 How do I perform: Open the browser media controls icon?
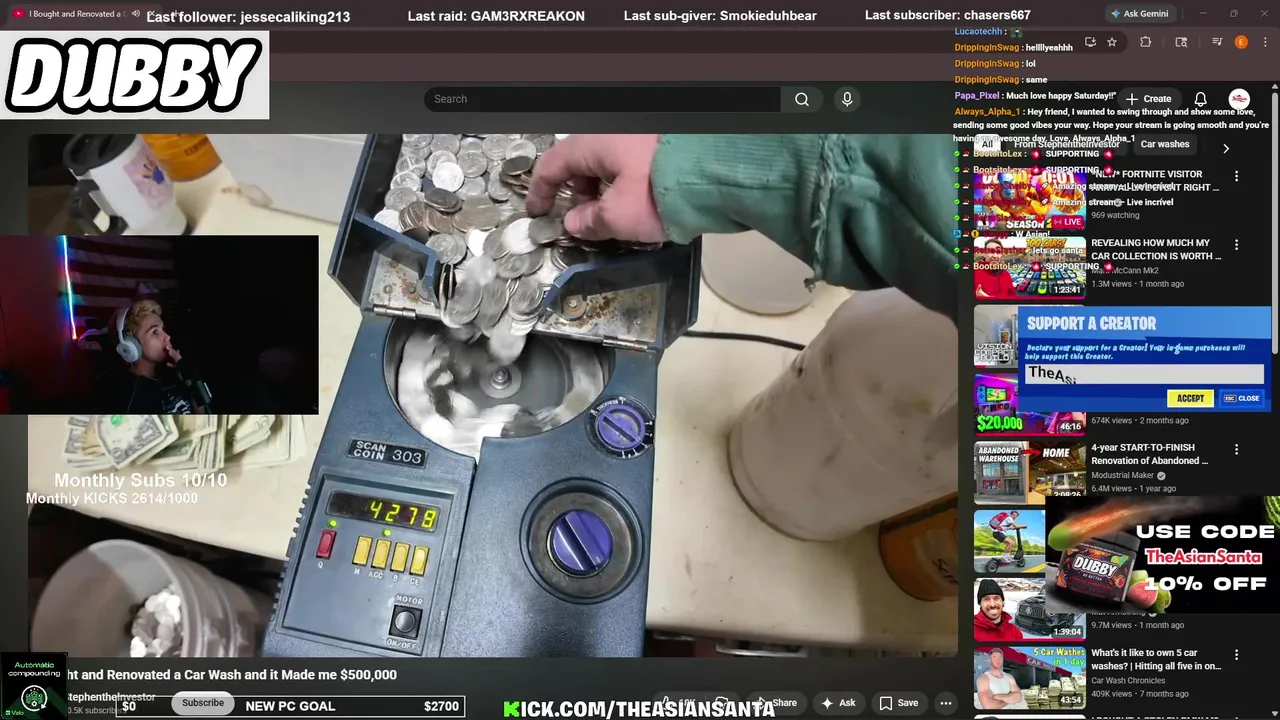tap(1217, 42)
